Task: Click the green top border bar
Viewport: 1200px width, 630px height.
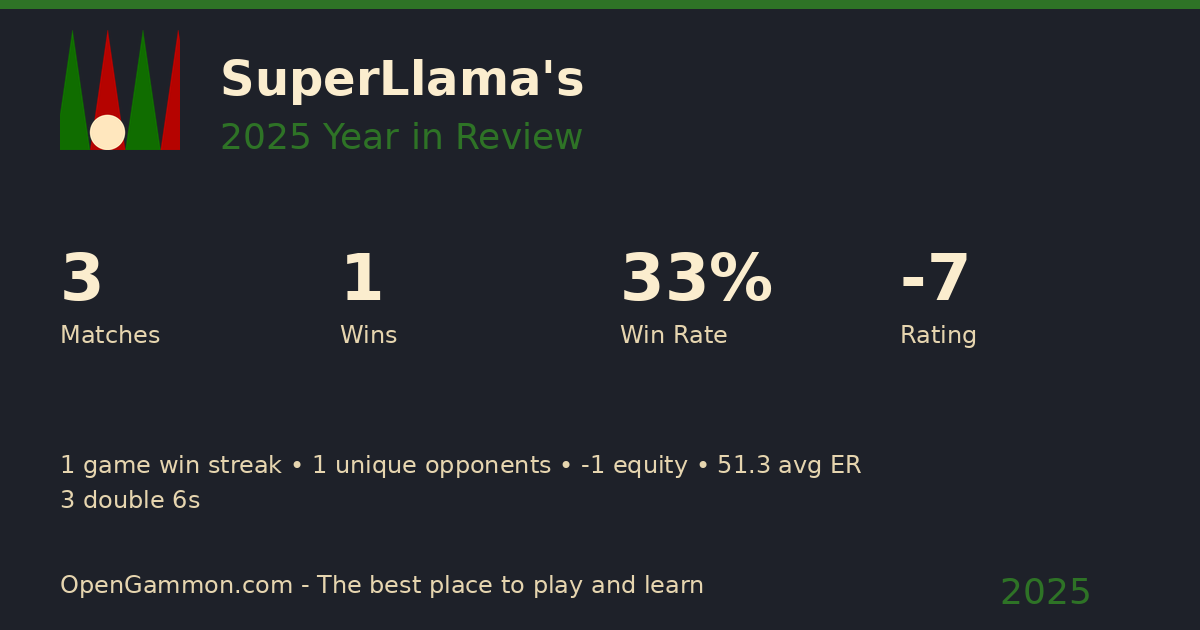Action: pos(600,4)
